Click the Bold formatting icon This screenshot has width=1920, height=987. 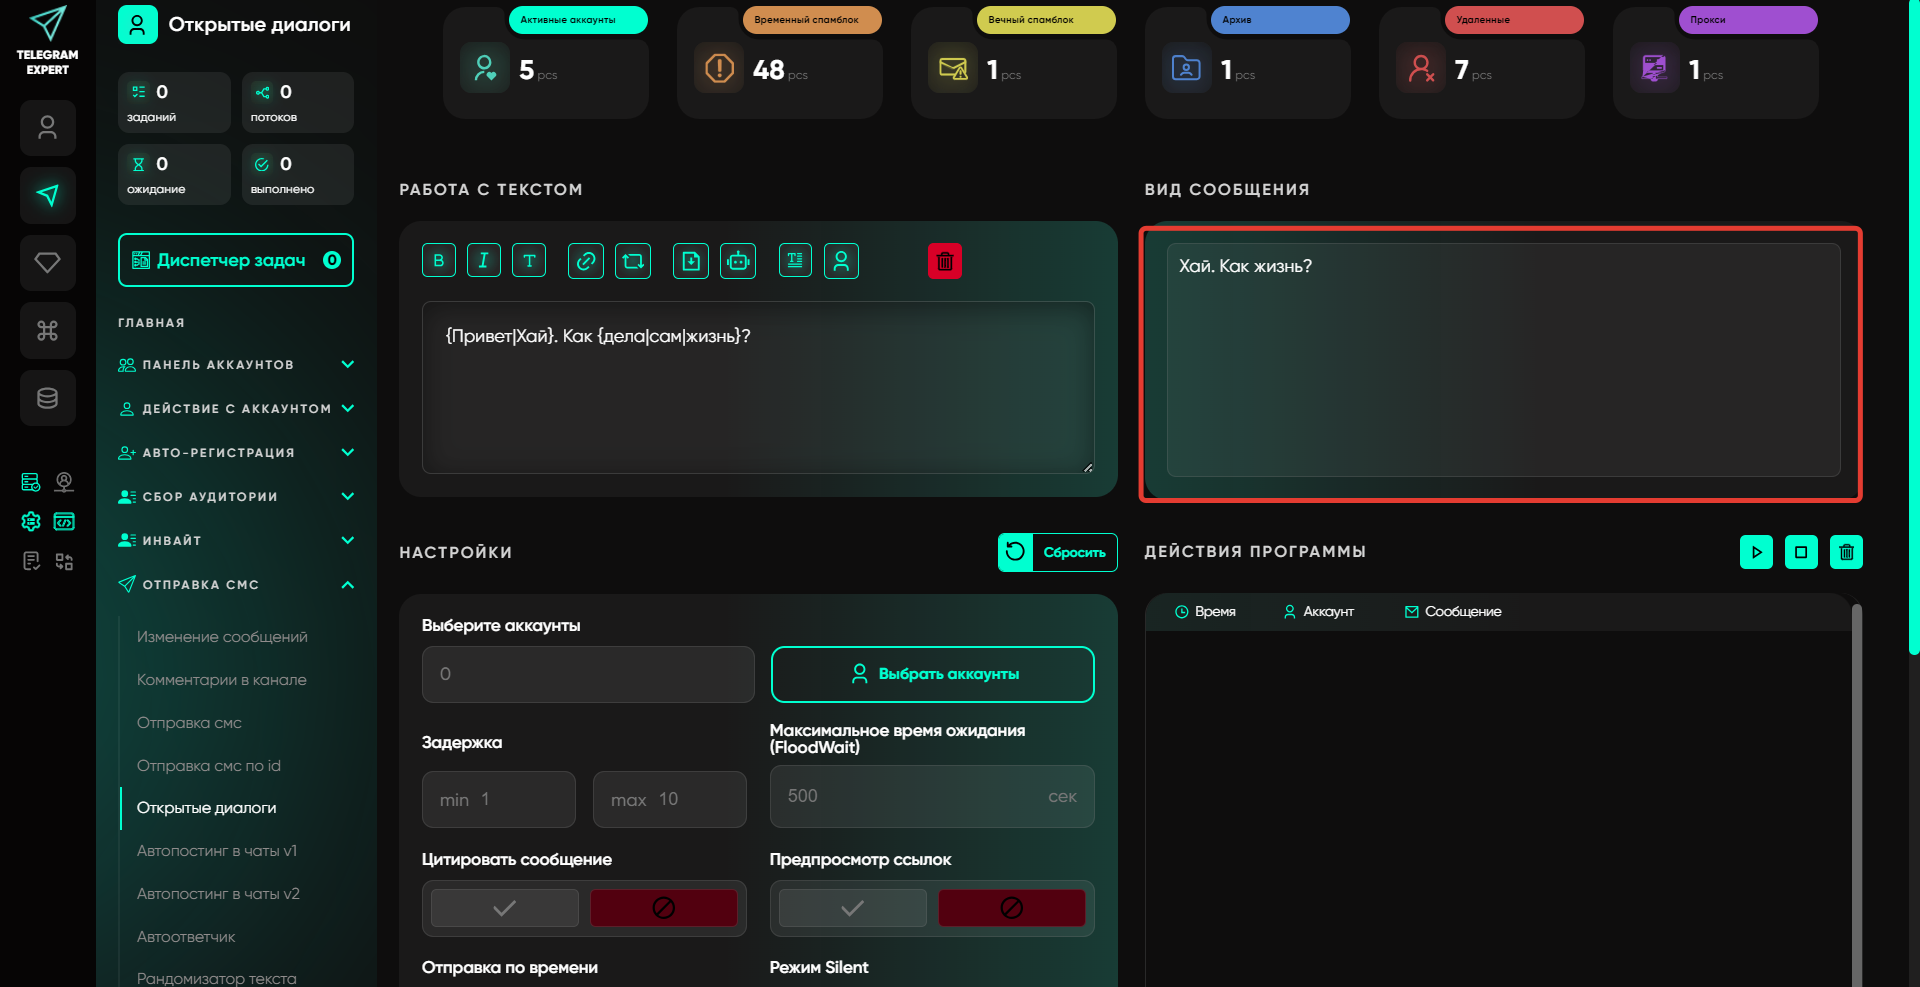438,261
